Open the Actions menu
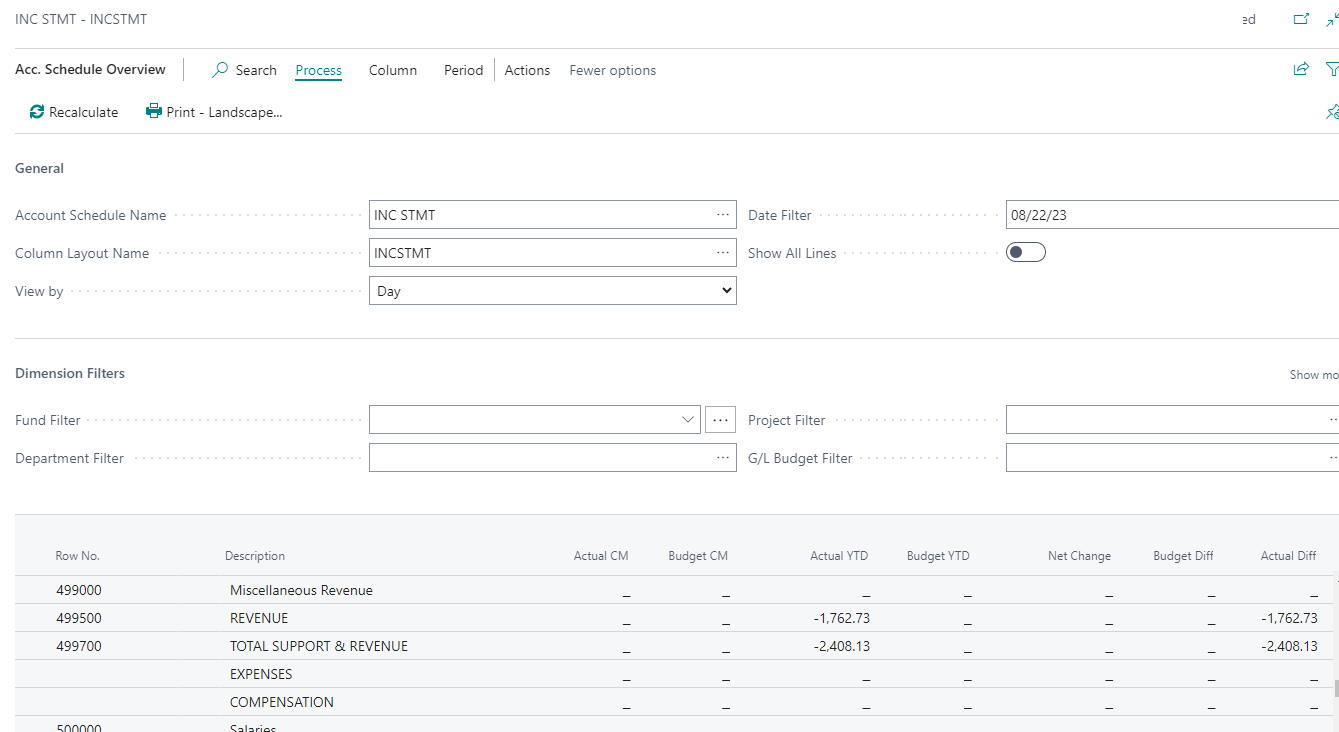Image resolution: width=1339 pixels, height=732 pixels. click(527, 70)
